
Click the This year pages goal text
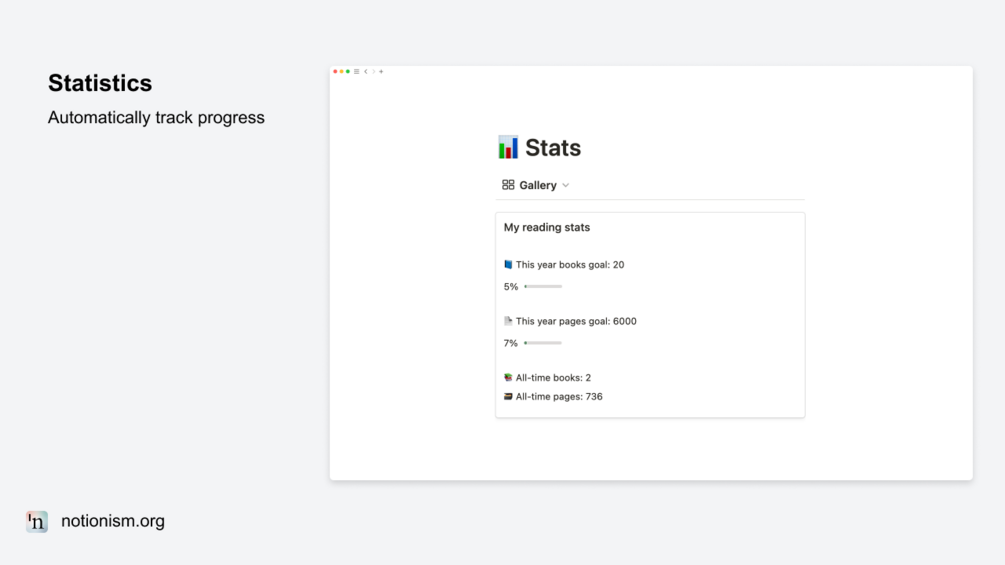[576, 321]
